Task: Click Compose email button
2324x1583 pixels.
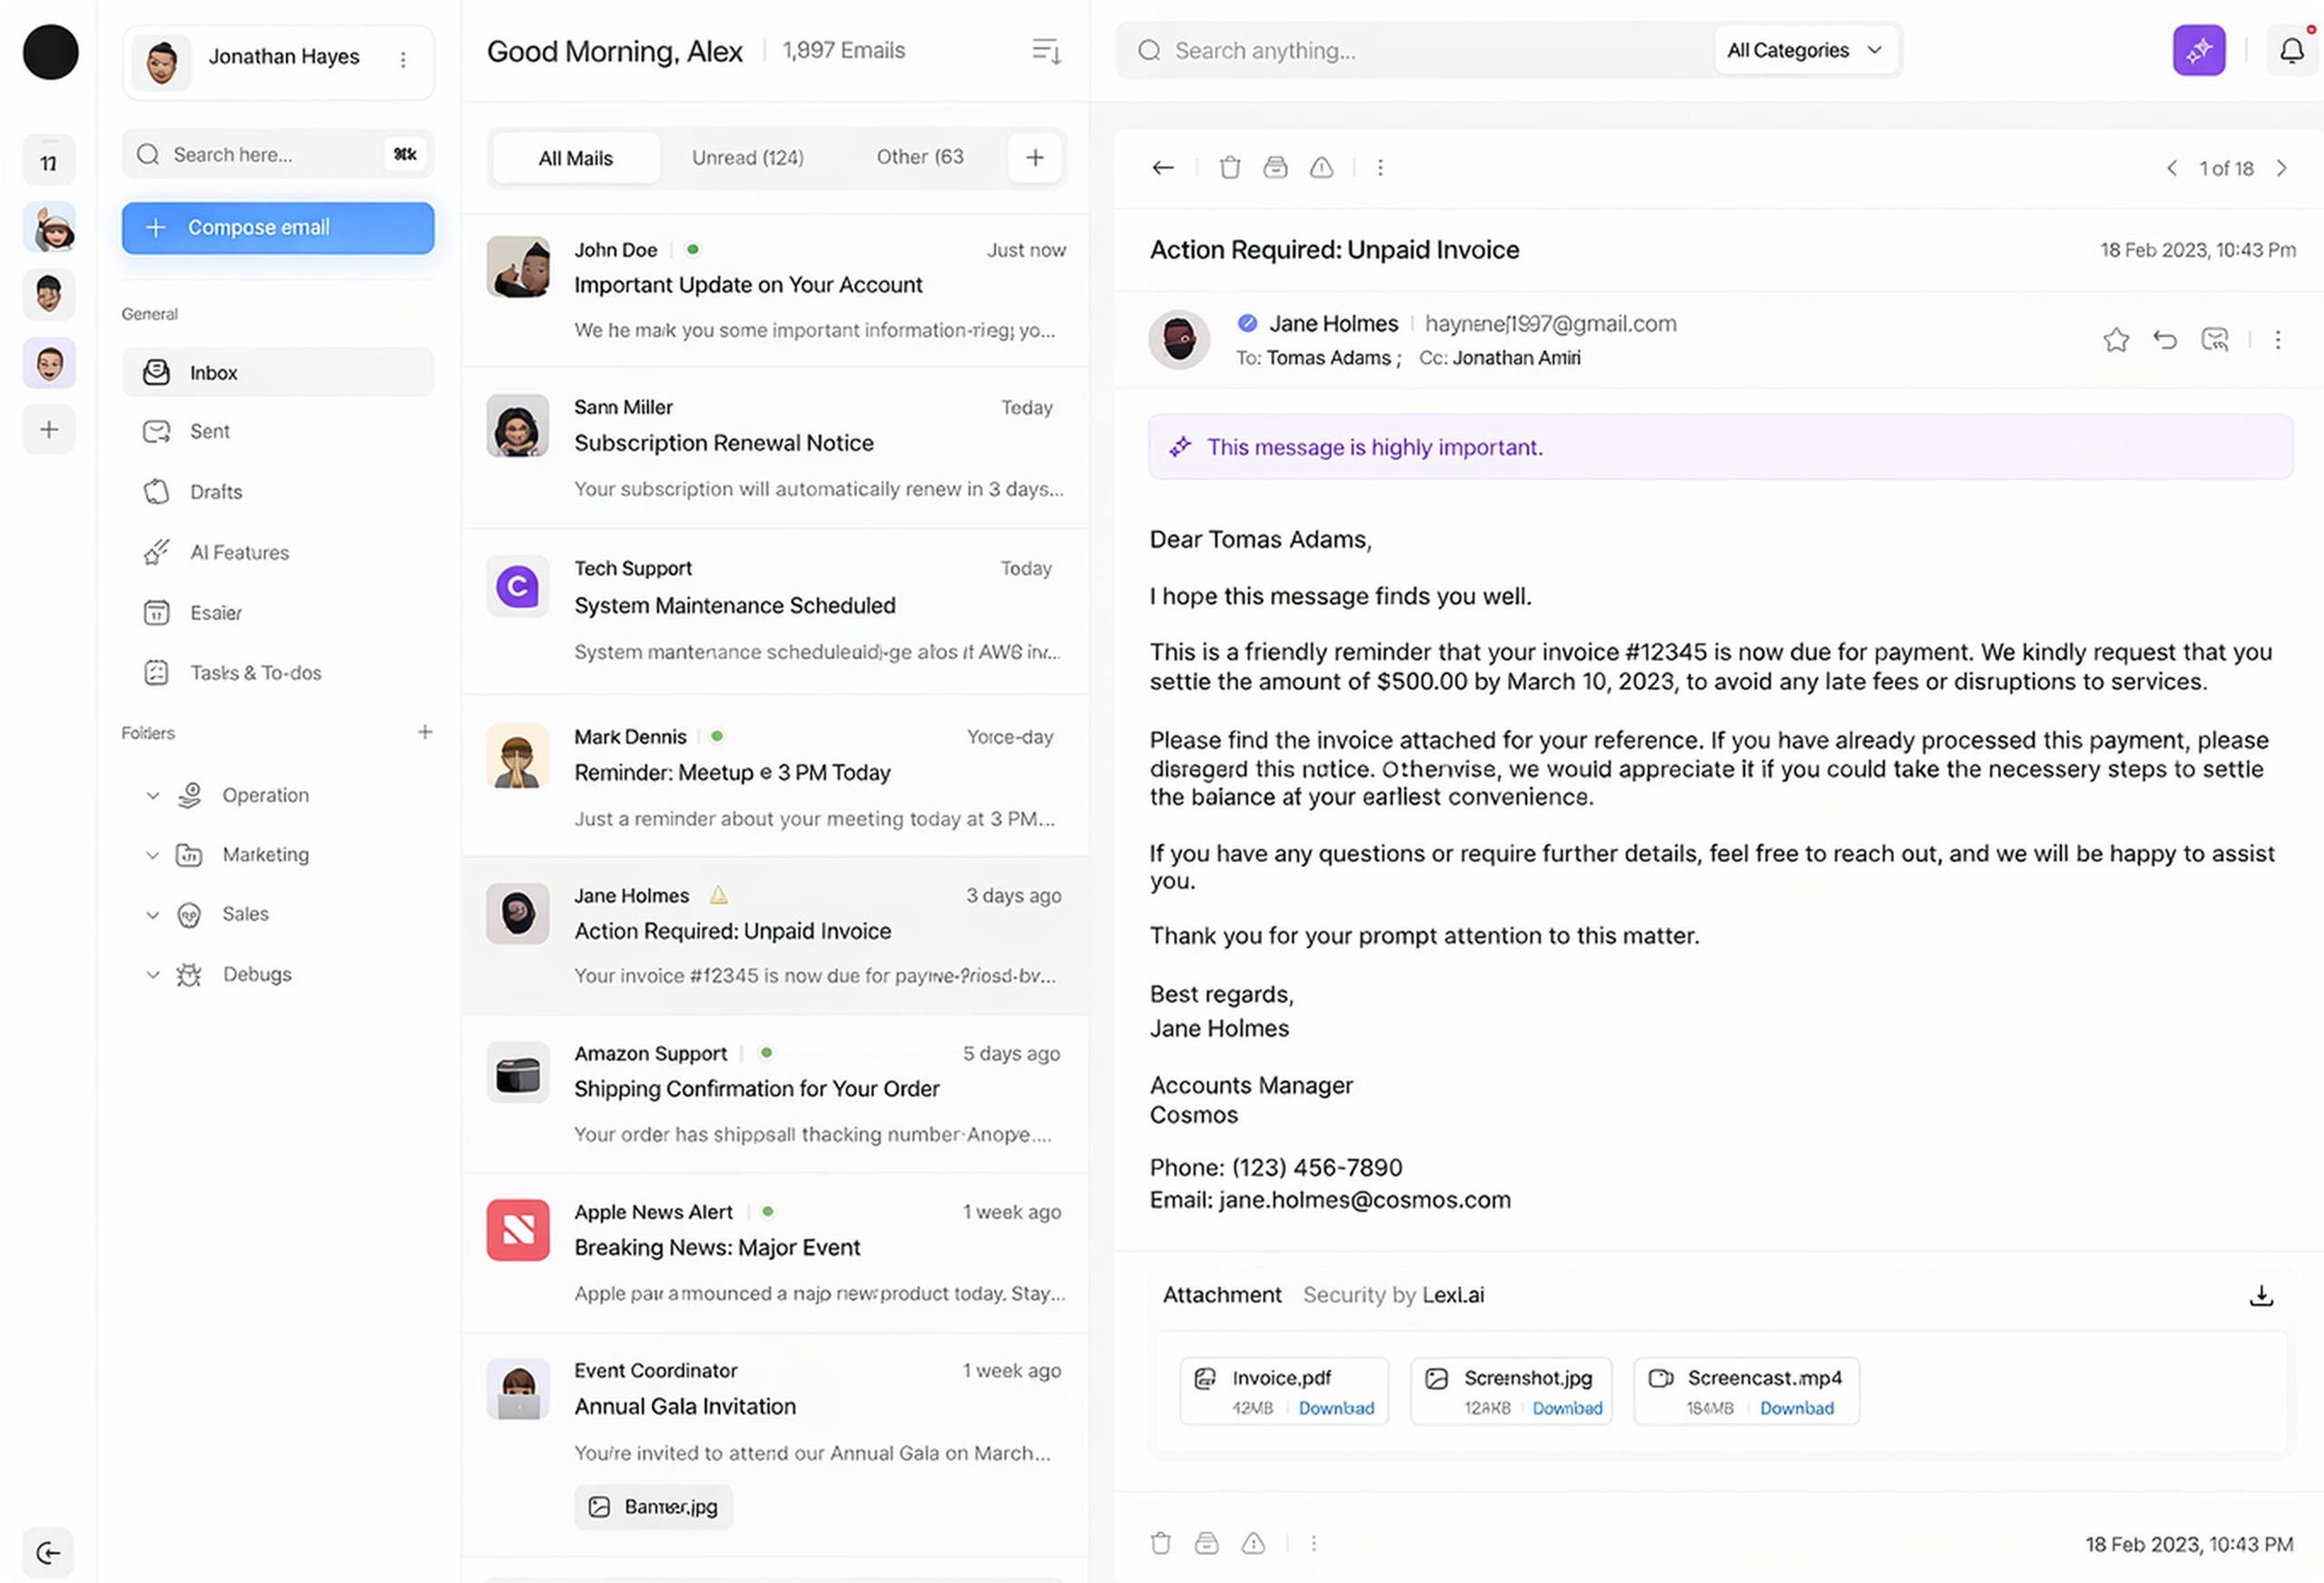Action: 278,228
